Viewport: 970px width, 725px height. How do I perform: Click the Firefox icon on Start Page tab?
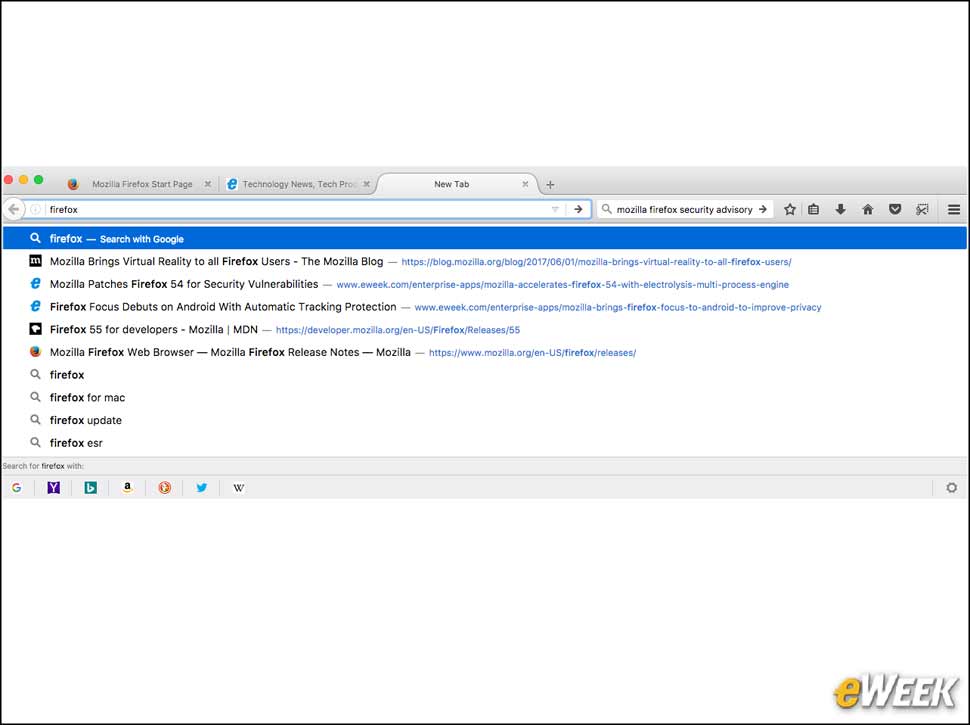(73, 184)
